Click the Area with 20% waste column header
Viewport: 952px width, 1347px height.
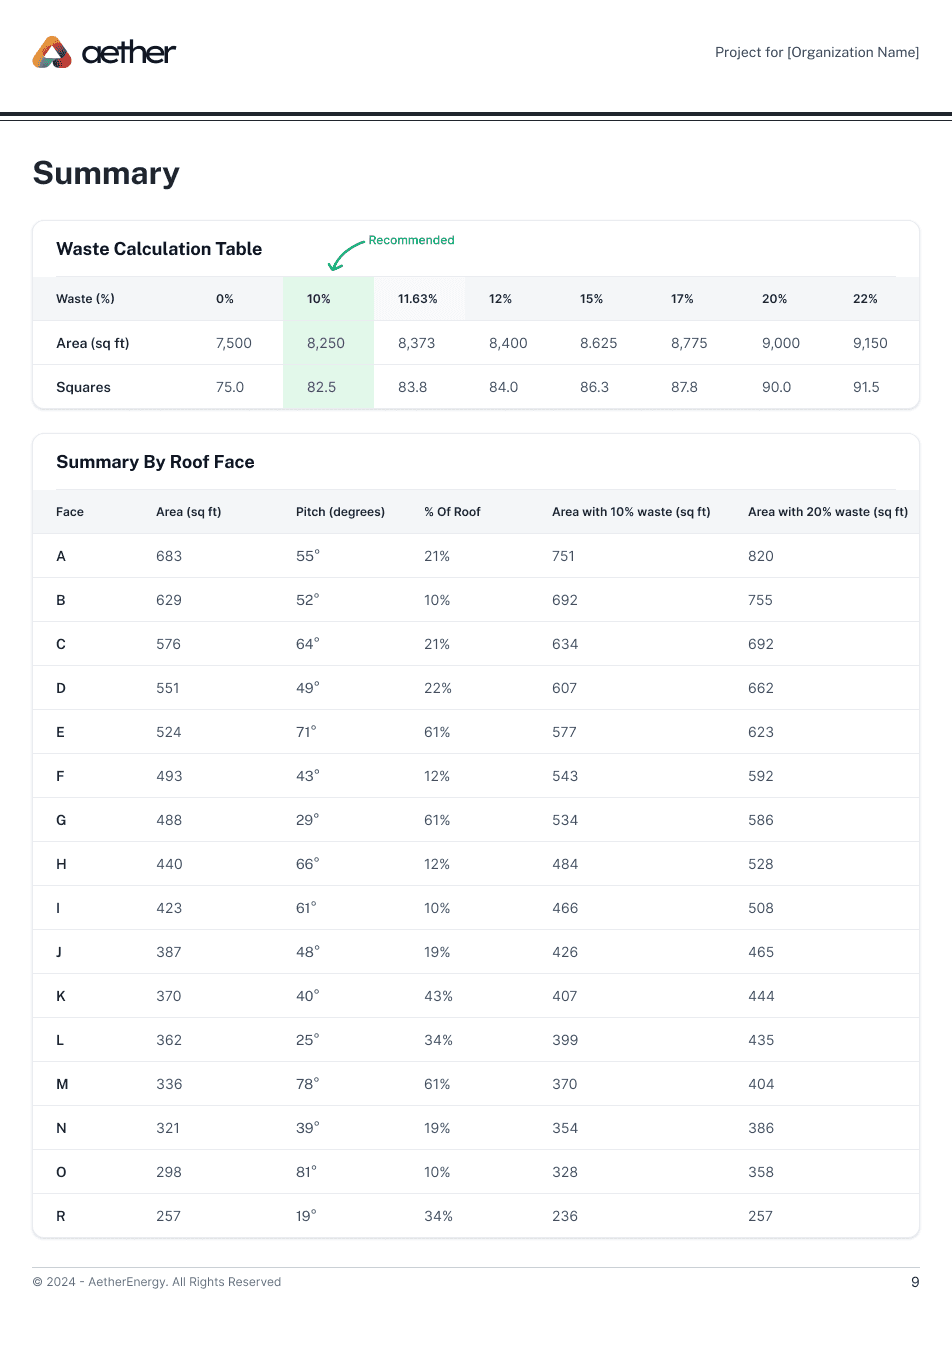point(828,512)
